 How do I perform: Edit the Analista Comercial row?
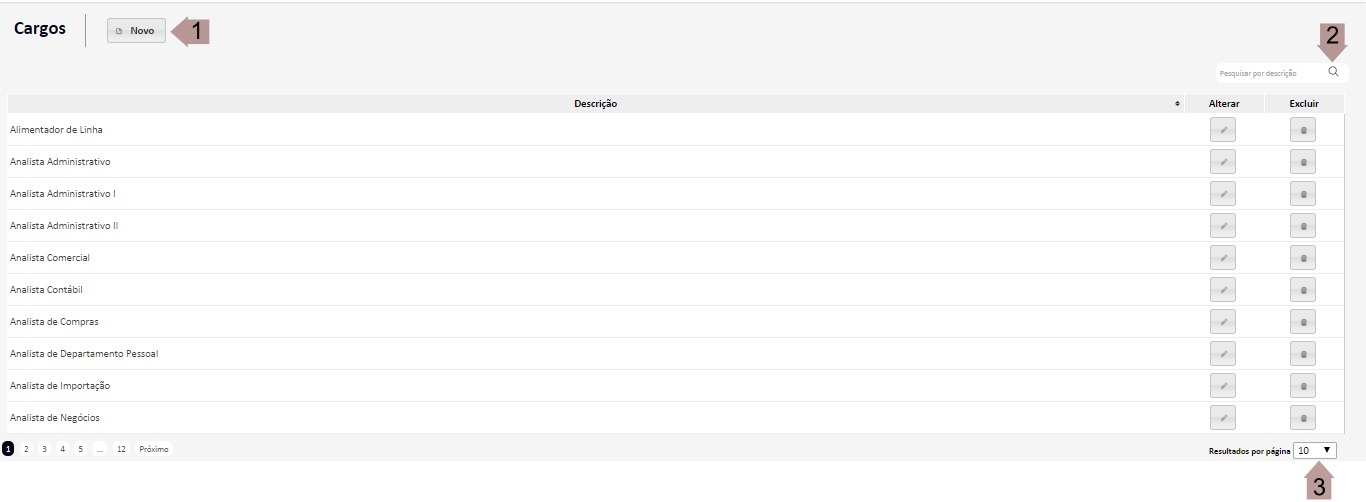1222,258
